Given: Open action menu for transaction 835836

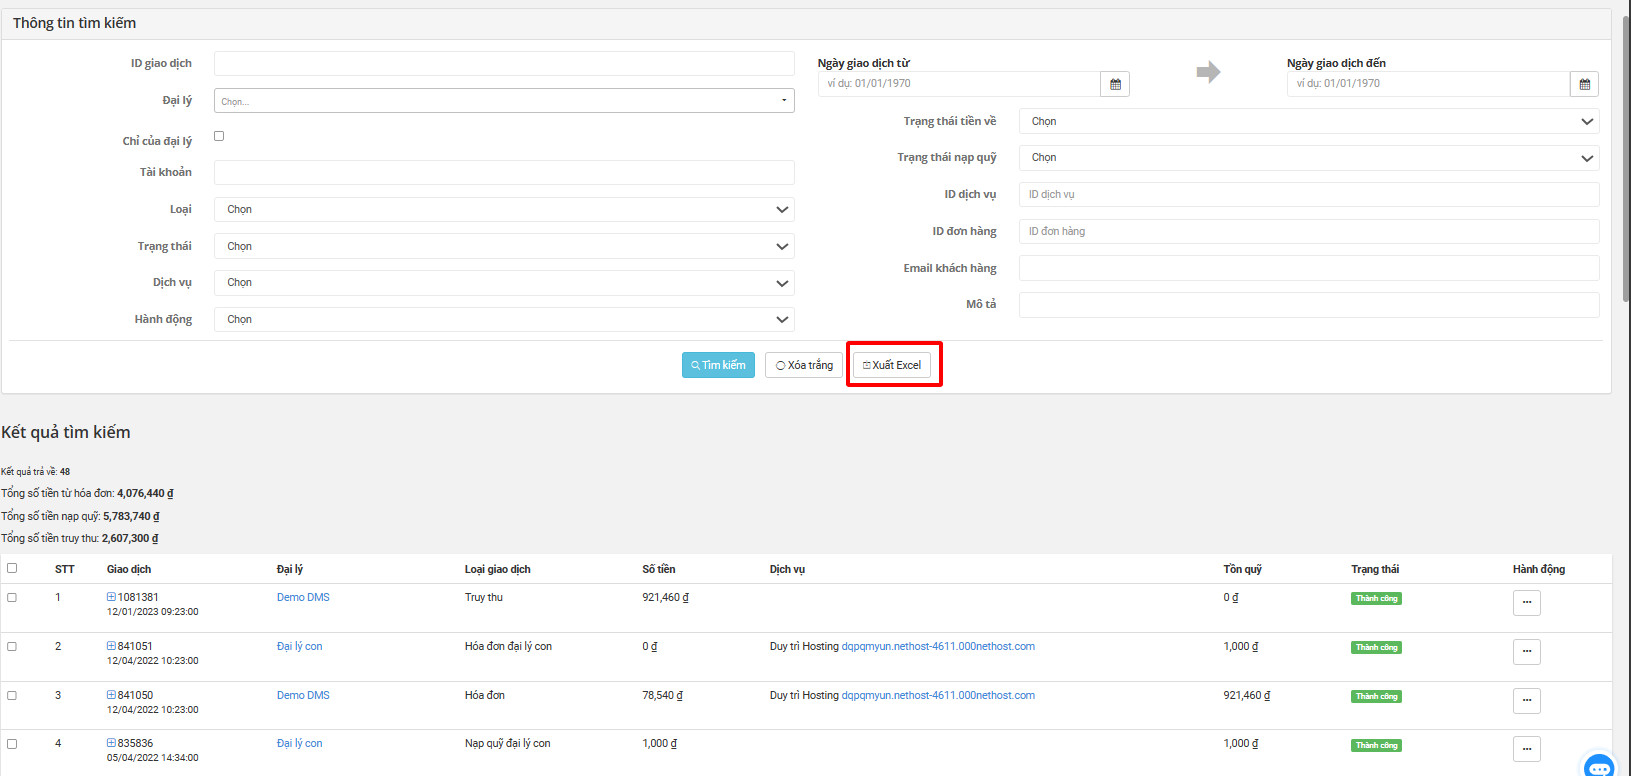Looking at the screenshot, I should (1526, 749).
